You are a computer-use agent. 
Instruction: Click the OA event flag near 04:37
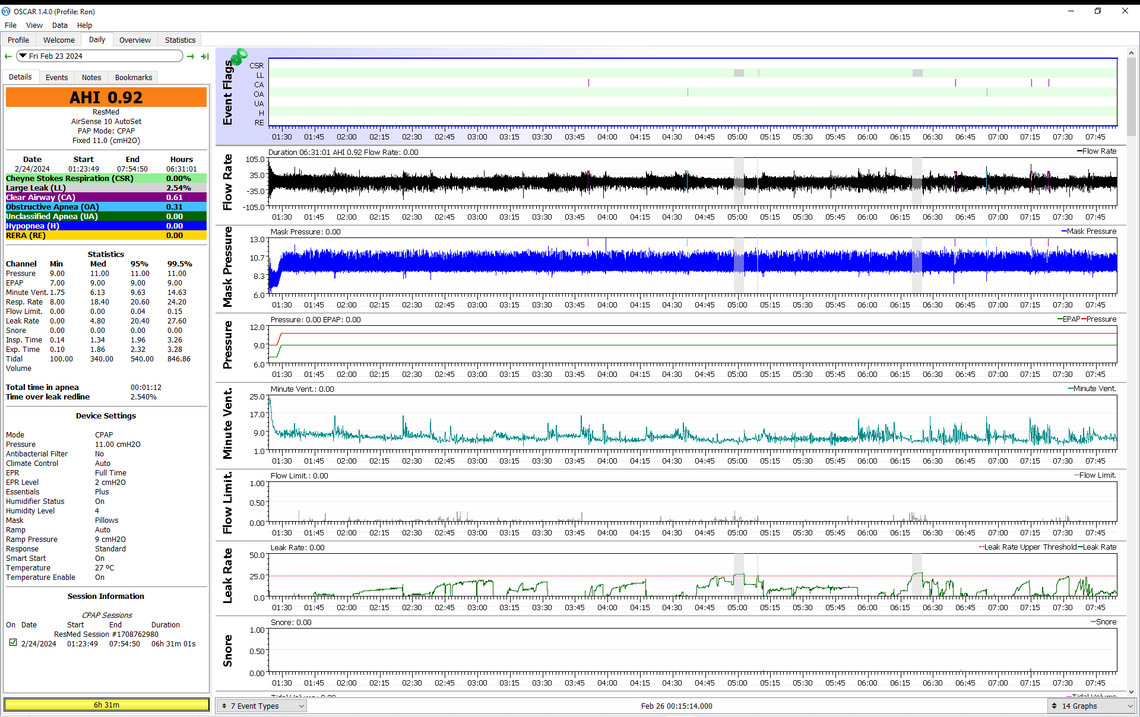[688, 93]
